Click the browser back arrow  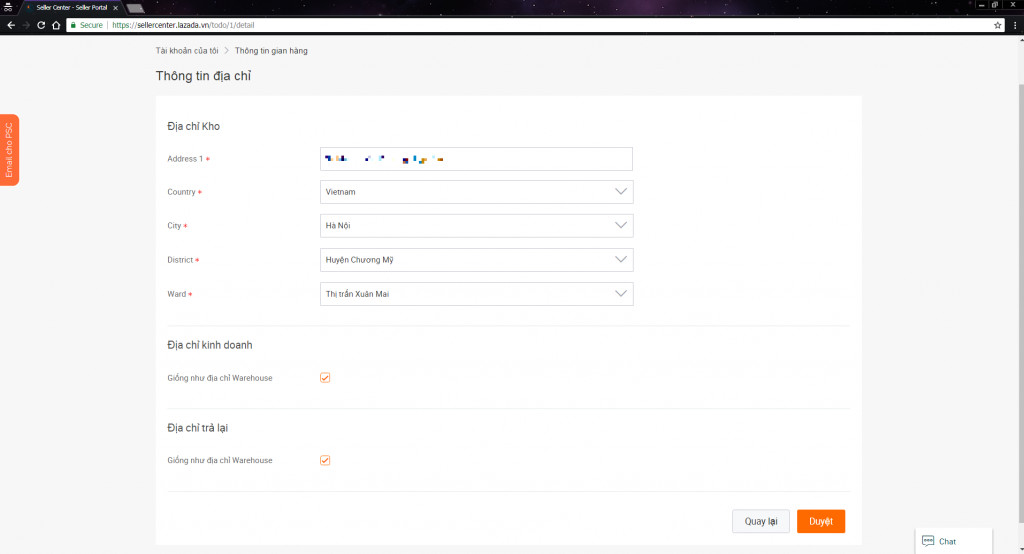coord(10,25)
